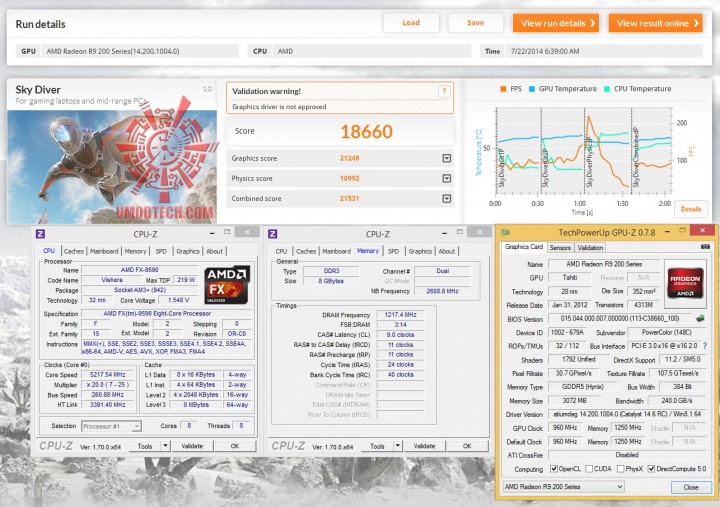This screenshot has width=720, height=507.
Task: Open Tools dropdown arrow in CPU tab window
Action: 165,445
